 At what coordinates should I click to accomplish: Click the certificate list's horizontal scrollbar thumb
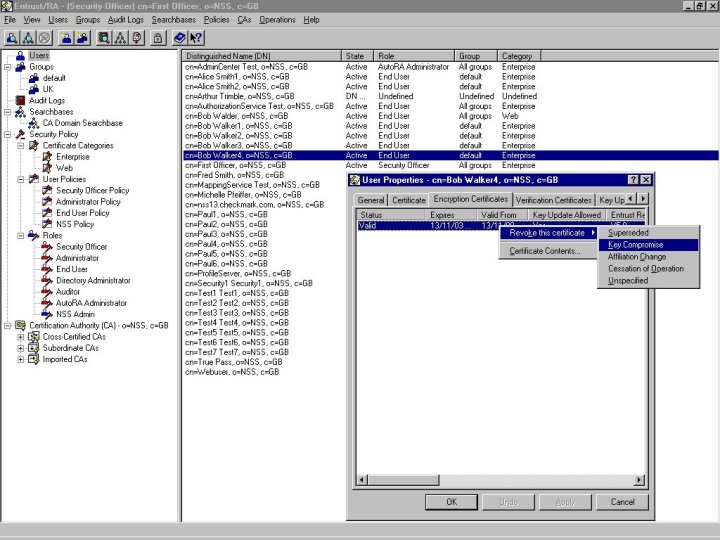point(403,480)
